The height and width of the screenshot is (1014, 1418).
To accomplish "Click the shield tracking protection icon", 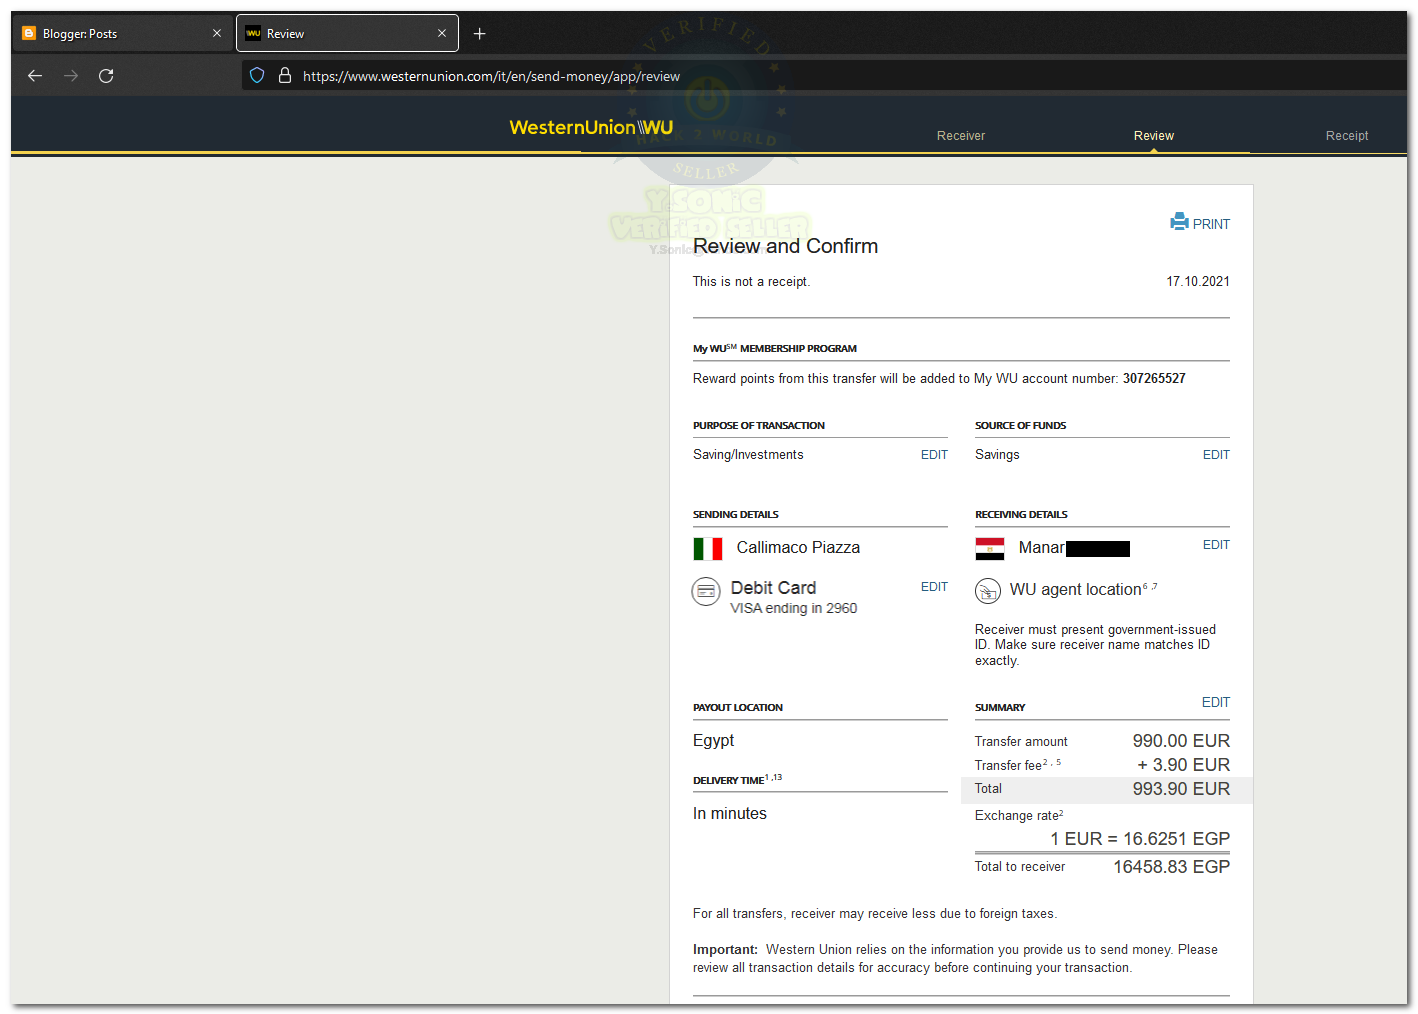I will click(257, 76).
